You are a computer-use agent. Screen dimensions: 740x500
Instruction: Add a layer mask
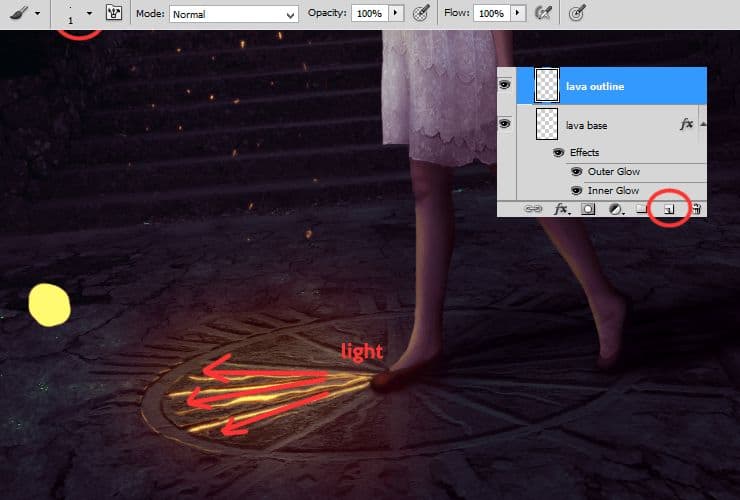tap(589, 209)
